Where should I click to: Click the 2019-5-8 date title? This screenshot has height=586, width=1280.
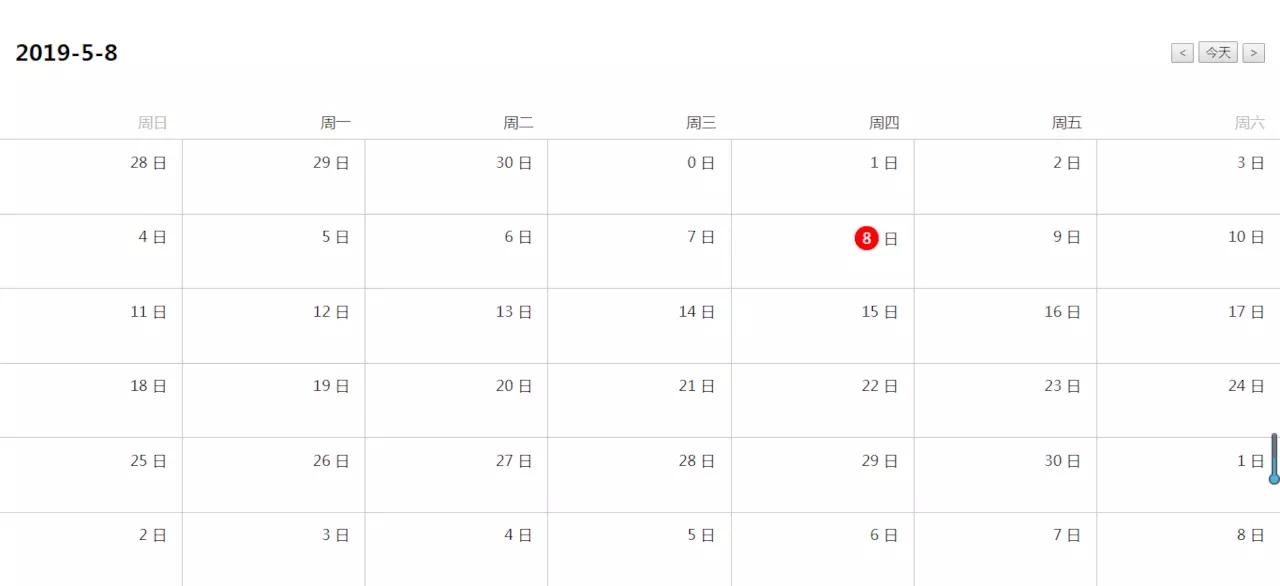pyautogui.click(x=66, y=53)
